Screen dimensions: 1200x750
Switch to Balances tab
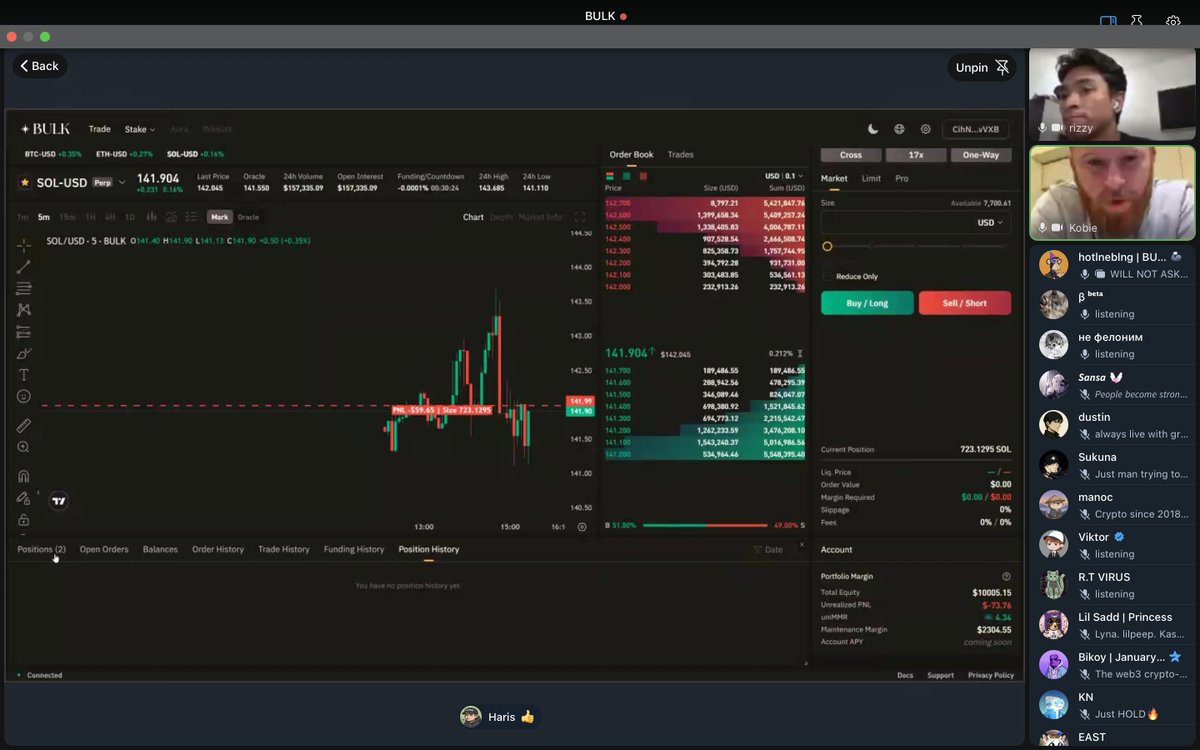pyautogui.click(x=160, y=549)
